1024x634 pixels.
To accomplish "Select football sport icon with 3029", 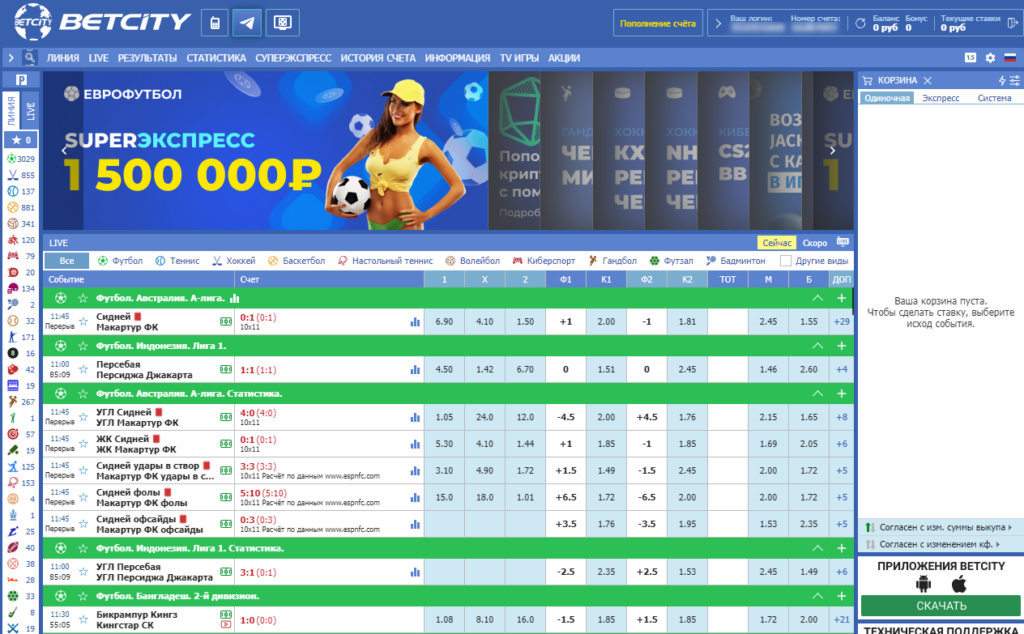I will coord(12,159).
